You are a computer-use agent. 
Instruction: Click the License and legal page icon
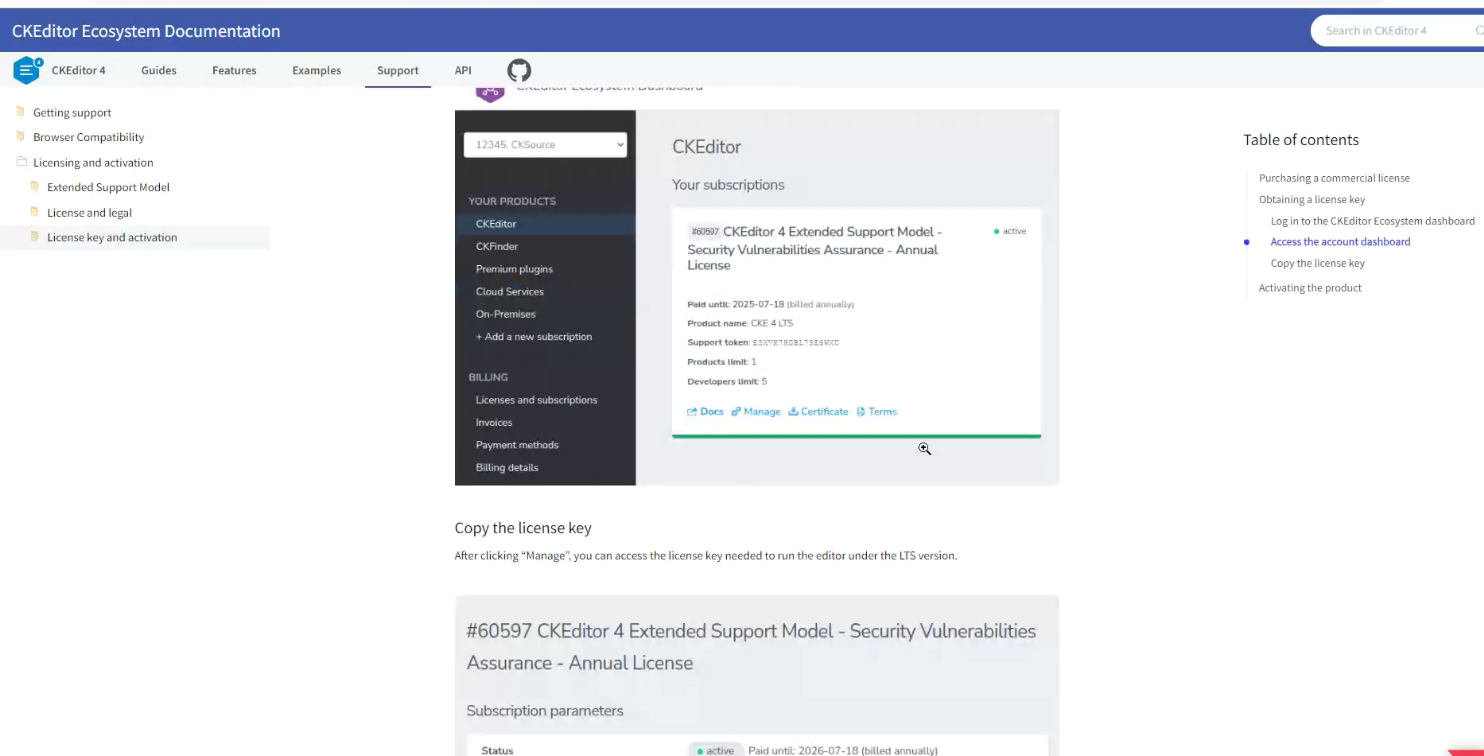[35, 212]
